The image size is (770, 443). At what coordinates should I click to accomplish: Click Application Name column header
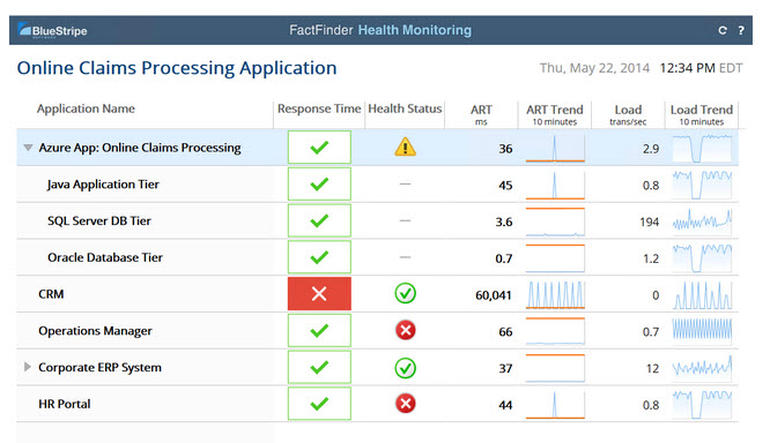click(x=86, y=109)
